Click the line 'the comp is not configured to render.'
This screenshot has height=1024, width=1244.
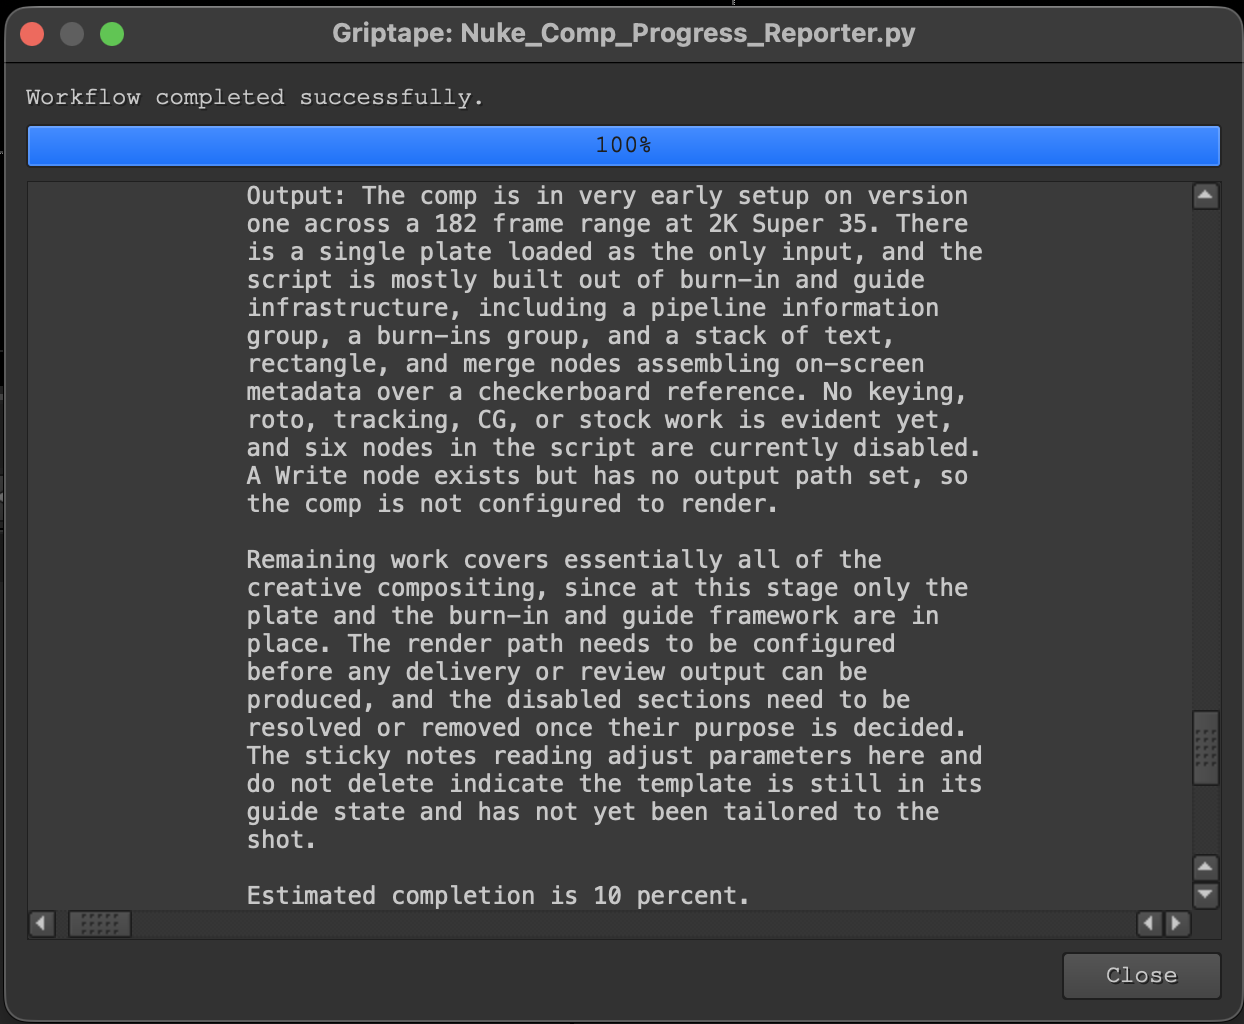(512, 503)
